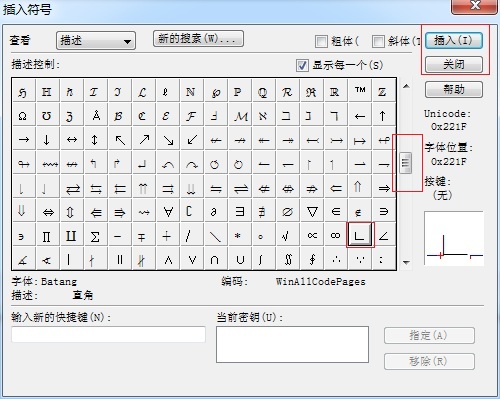Select the nabla ∇ symbol
Screen dimensions: 500x399
[312, 211]
